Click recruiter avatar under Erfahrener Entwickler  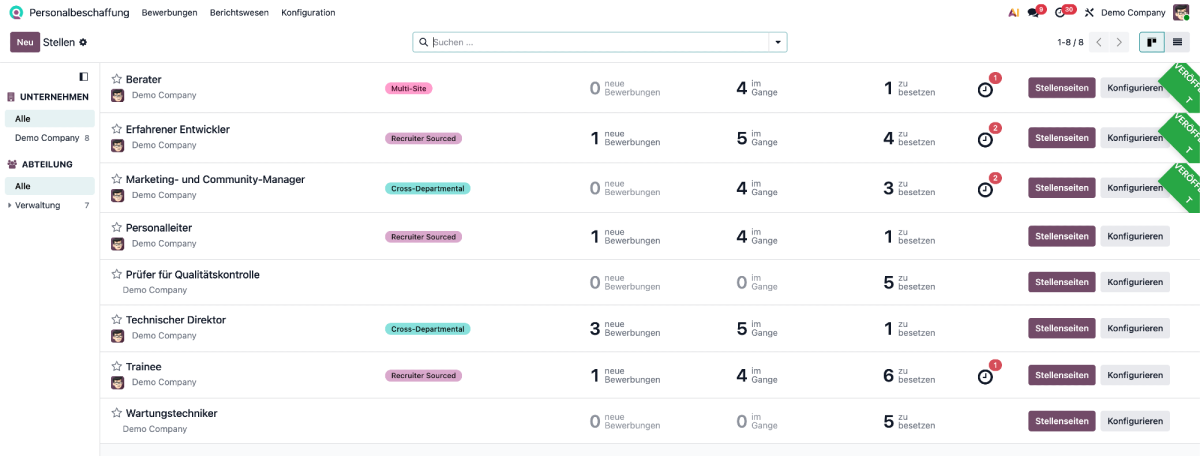[117, 145]
